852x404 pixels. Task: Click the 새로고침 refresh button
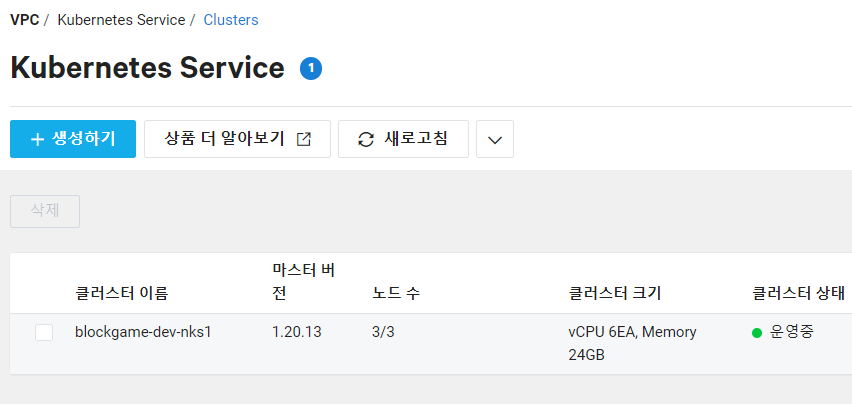point(403,139)
